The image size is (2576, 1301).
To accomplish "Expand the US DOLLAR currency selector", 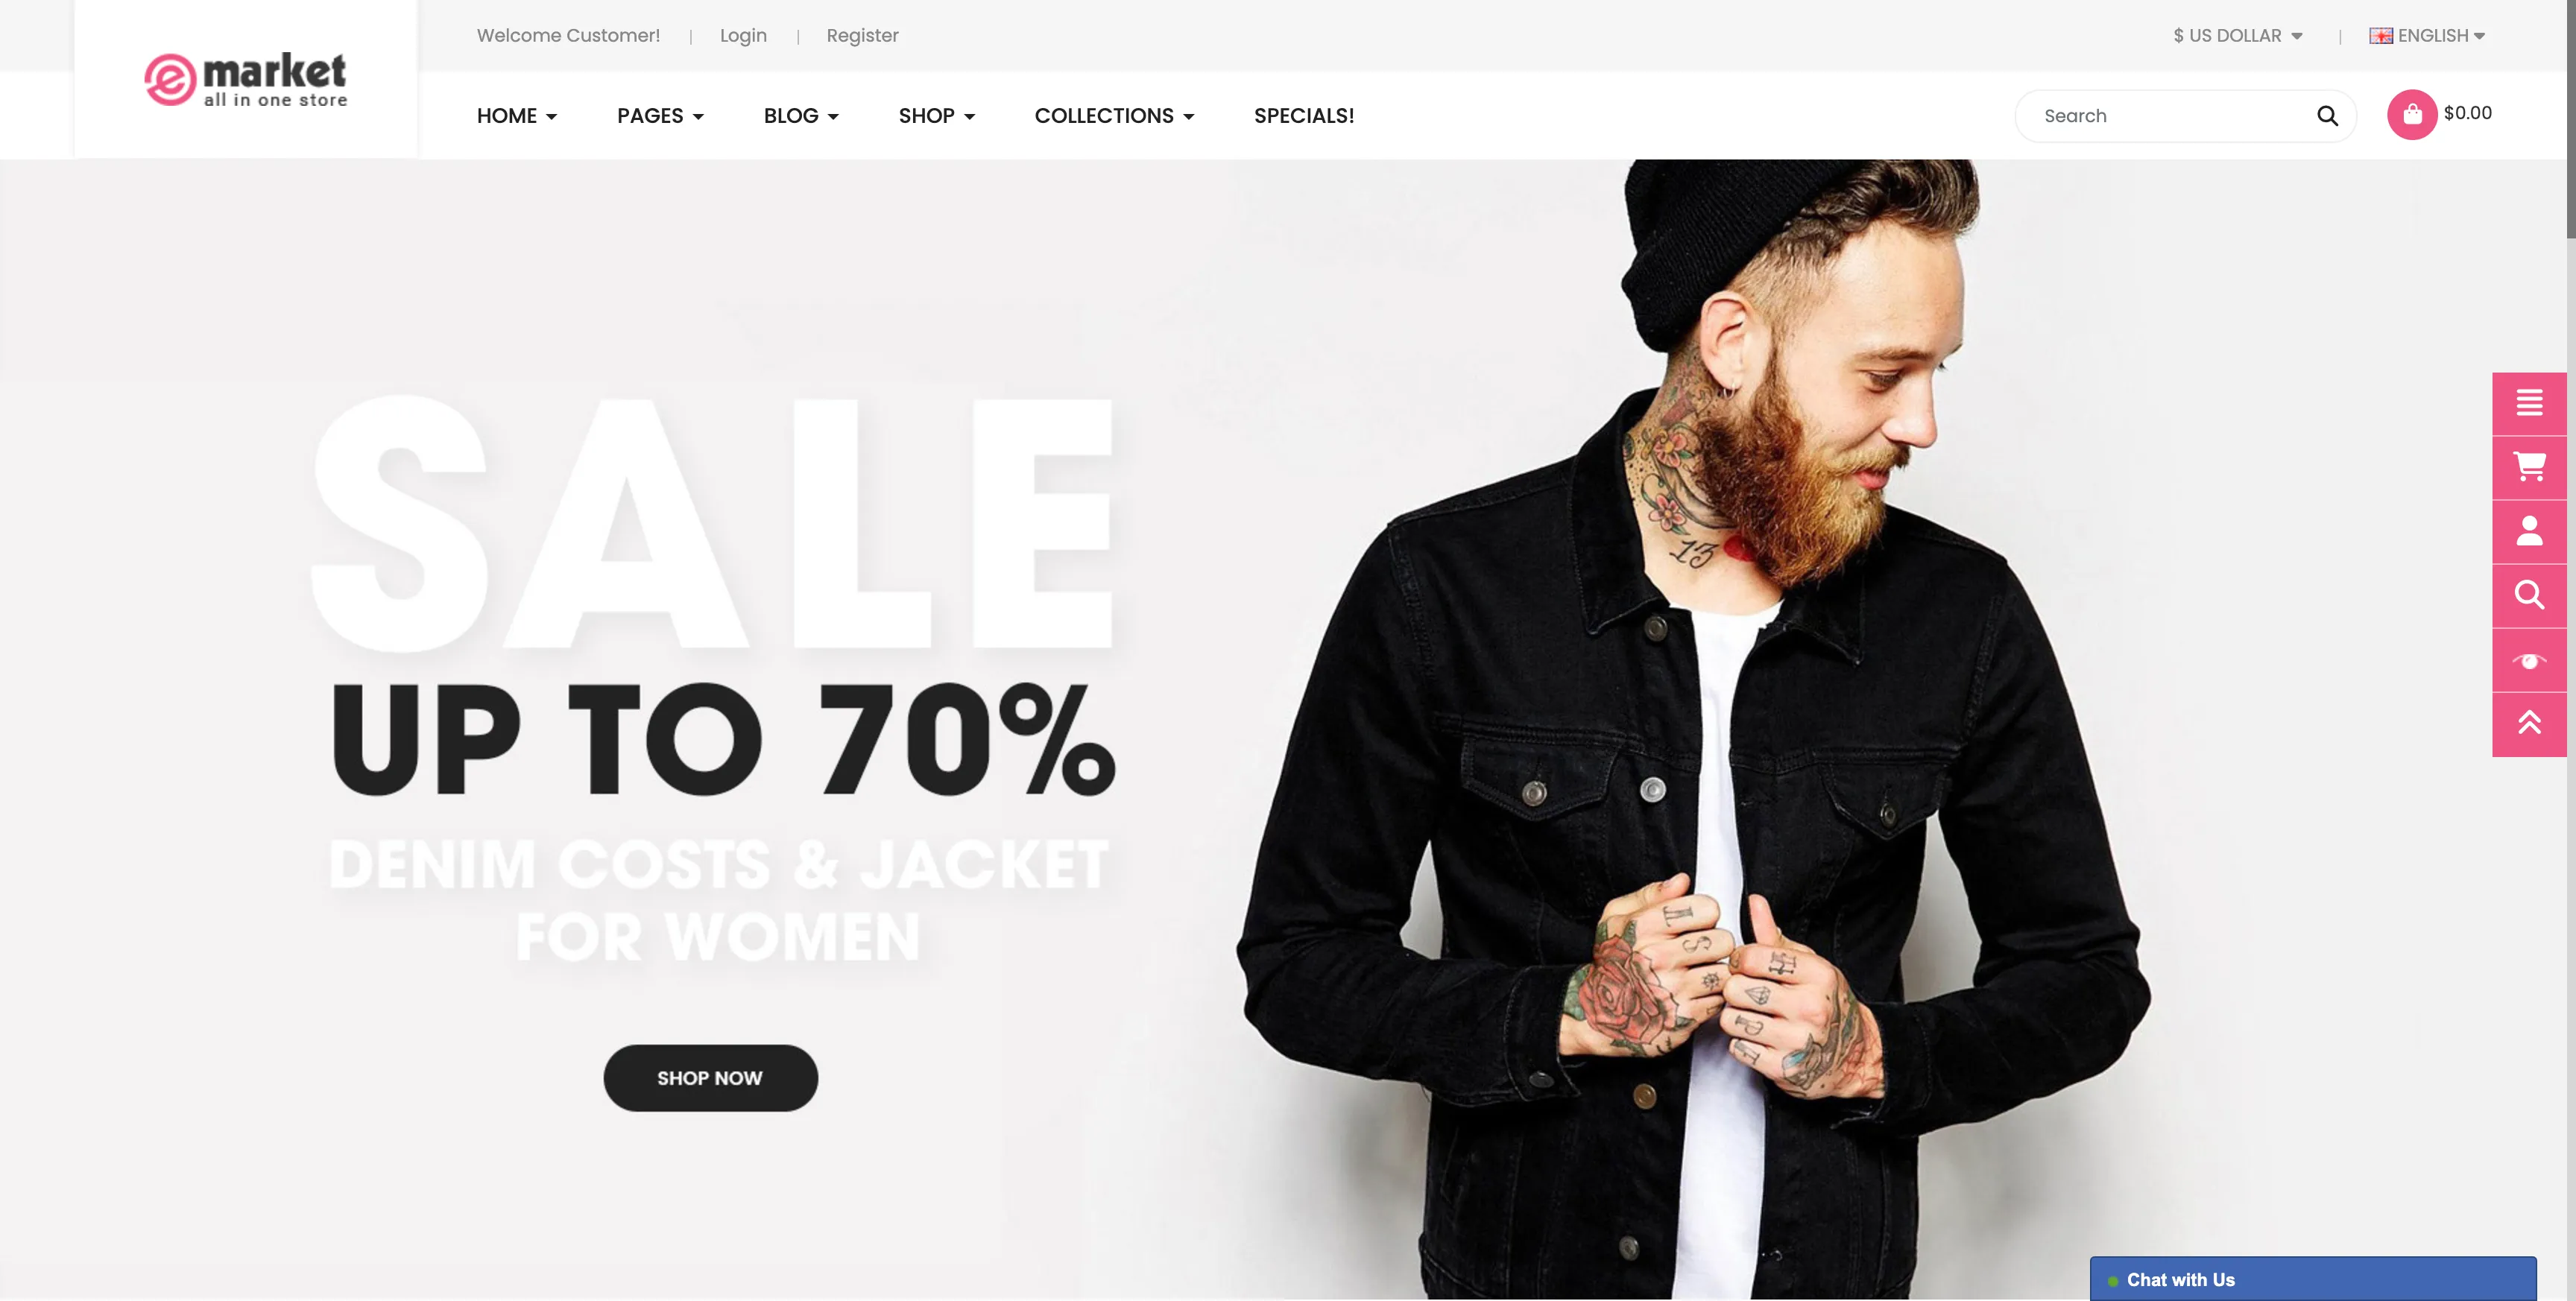I will coord(2238,37).
